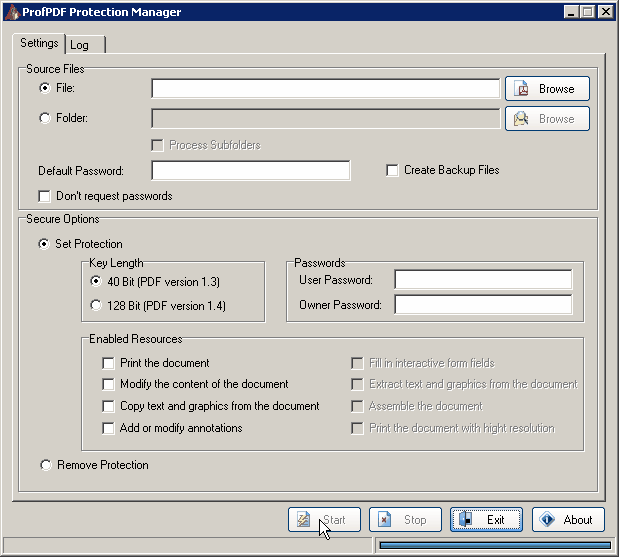Click the Start button's document icon

click(304, 519)
